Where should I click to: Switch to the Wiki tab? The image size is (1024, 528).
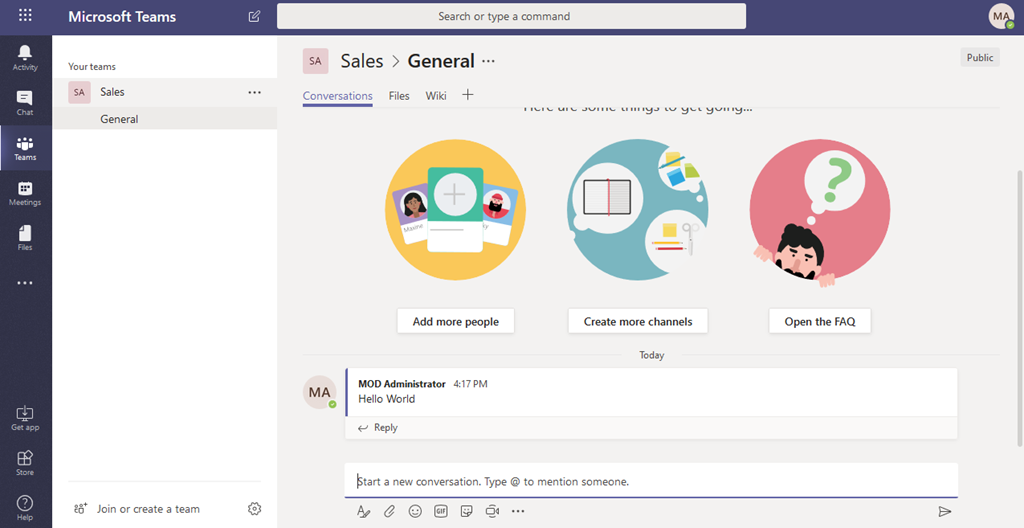pos(436,96)
